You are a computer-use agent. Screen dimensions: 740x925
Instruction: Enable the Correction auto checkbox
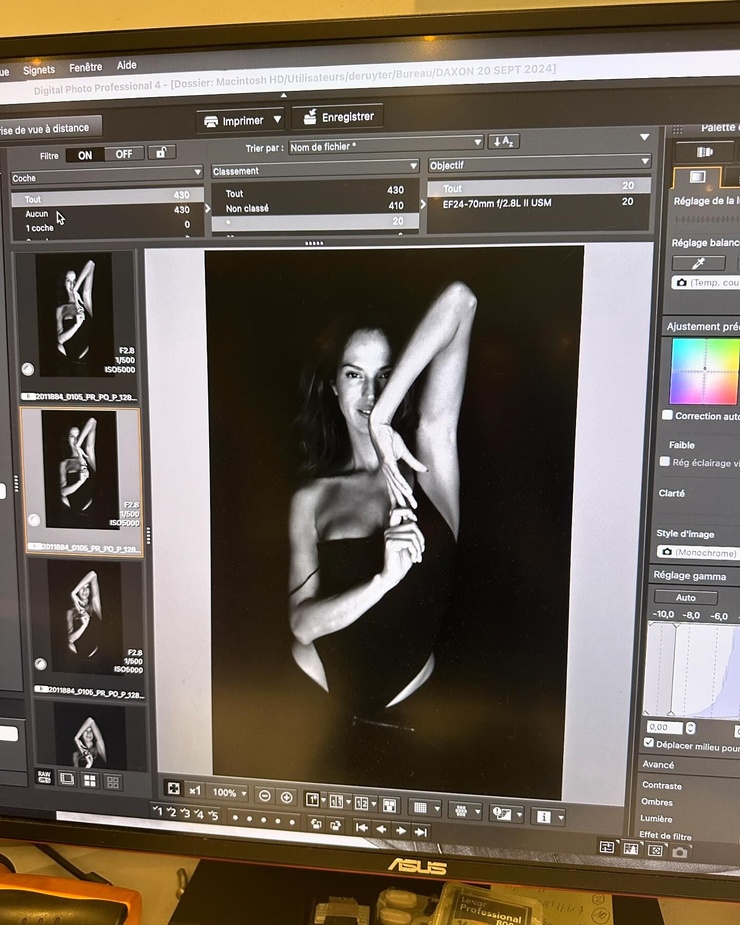click(x=667, y=415)
